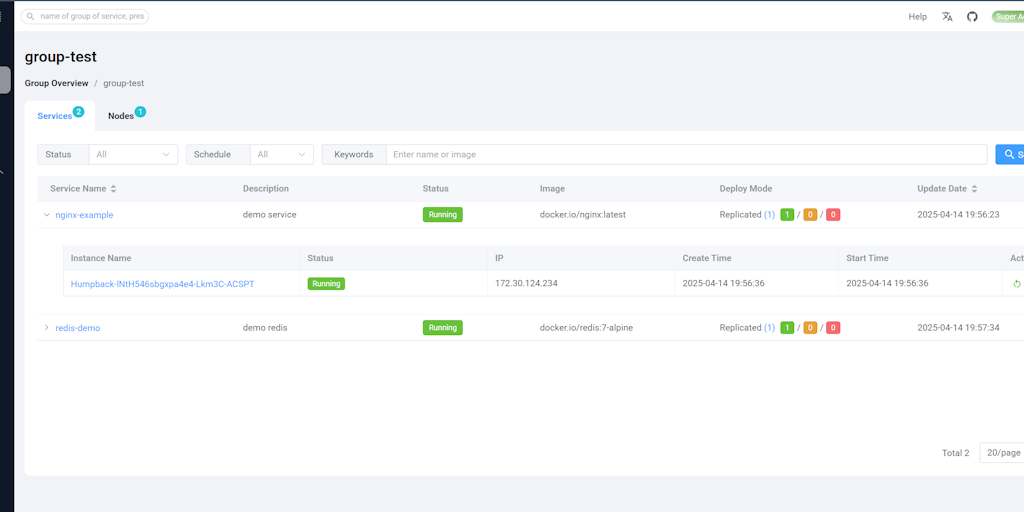1024x512 pixels.
Task: Open the Schedule filter dropdown
Action: (281, 155)
